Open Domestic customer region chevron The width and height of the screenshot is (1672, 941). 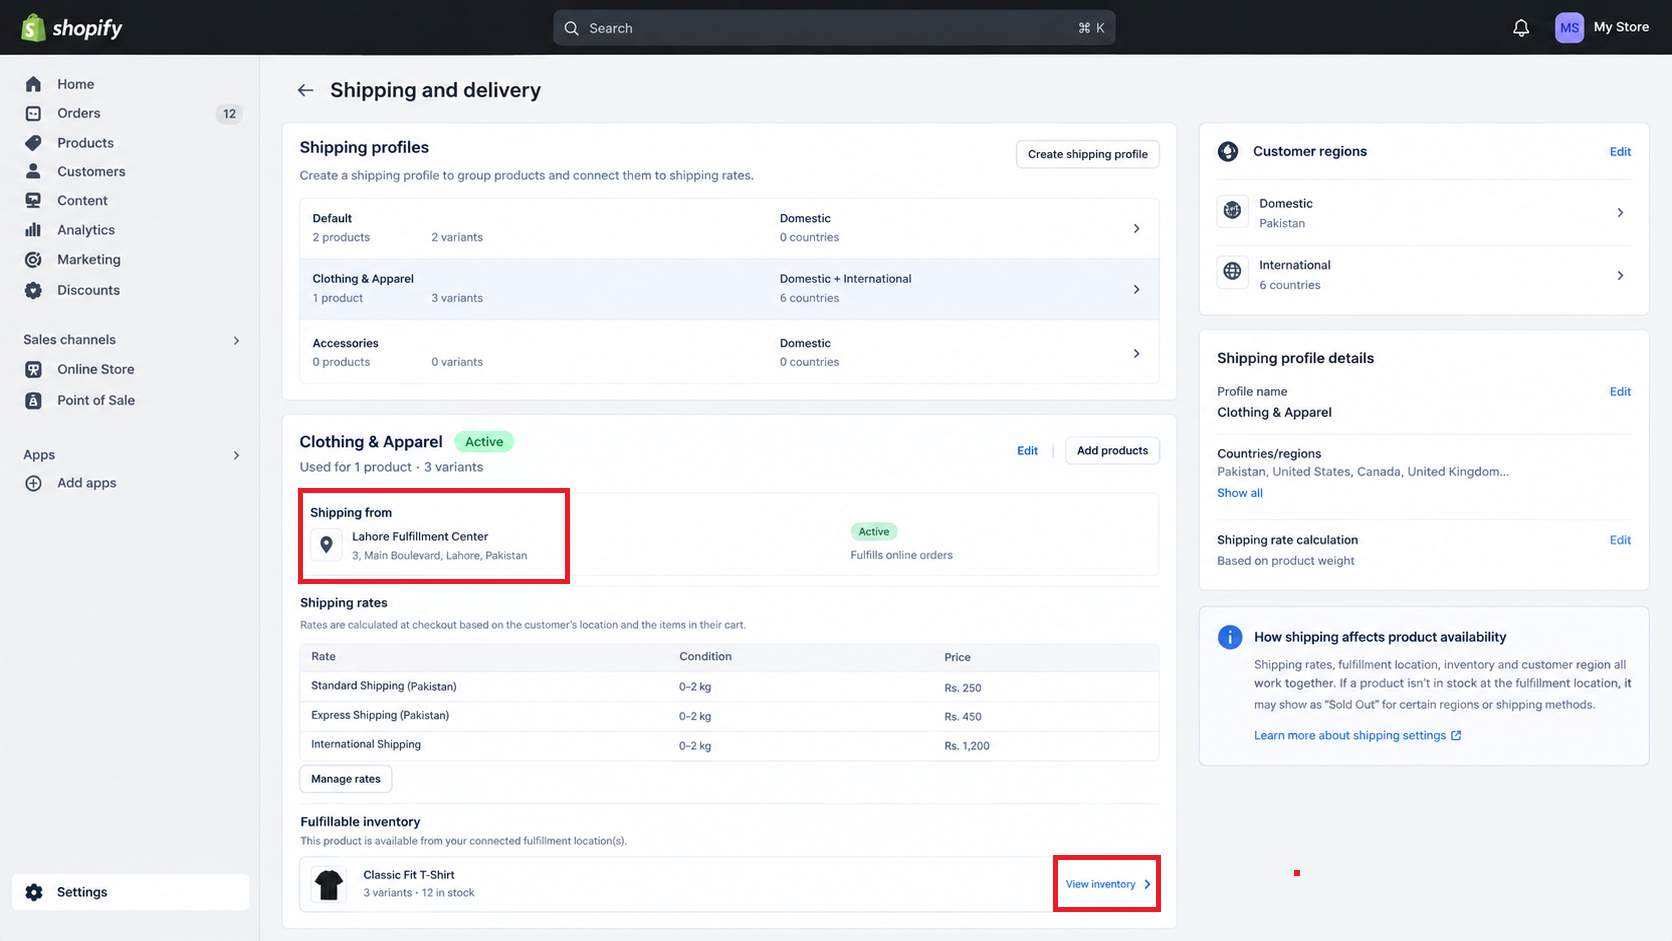[x=1620, y=212]
